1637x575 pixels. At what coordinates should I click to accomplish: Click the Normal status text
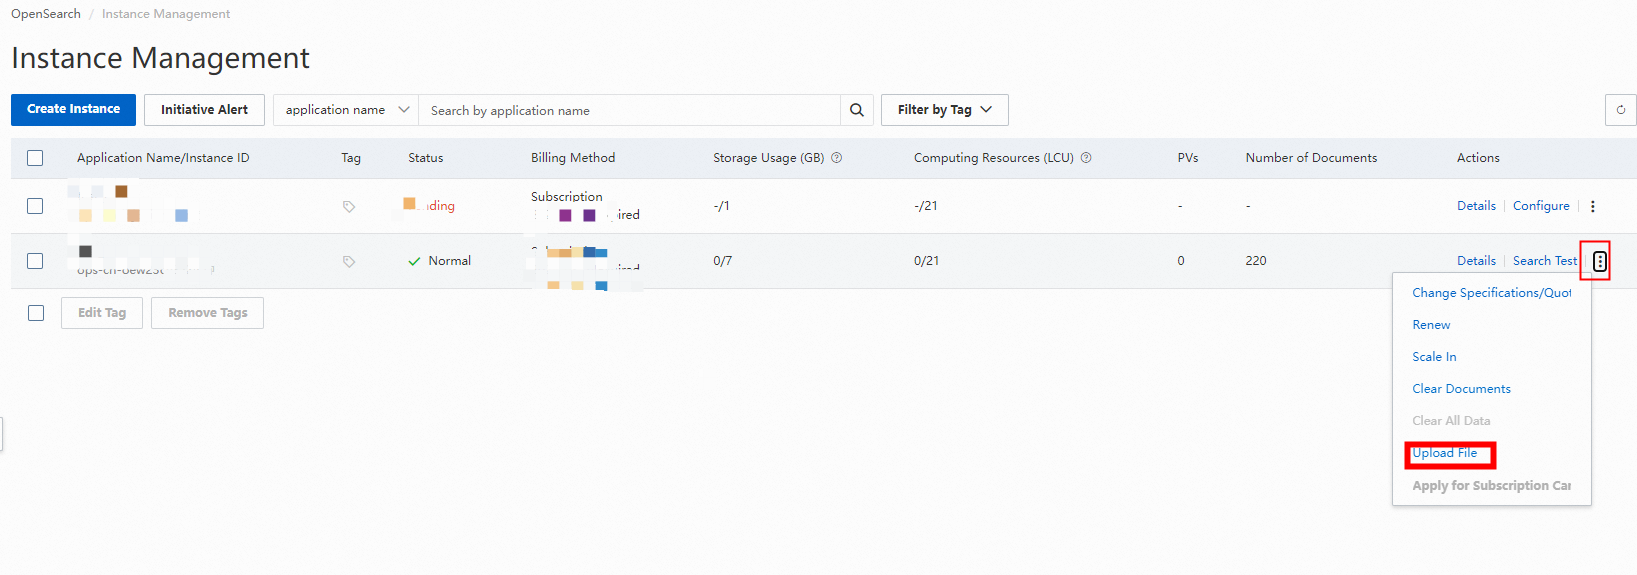coord(449,261)
